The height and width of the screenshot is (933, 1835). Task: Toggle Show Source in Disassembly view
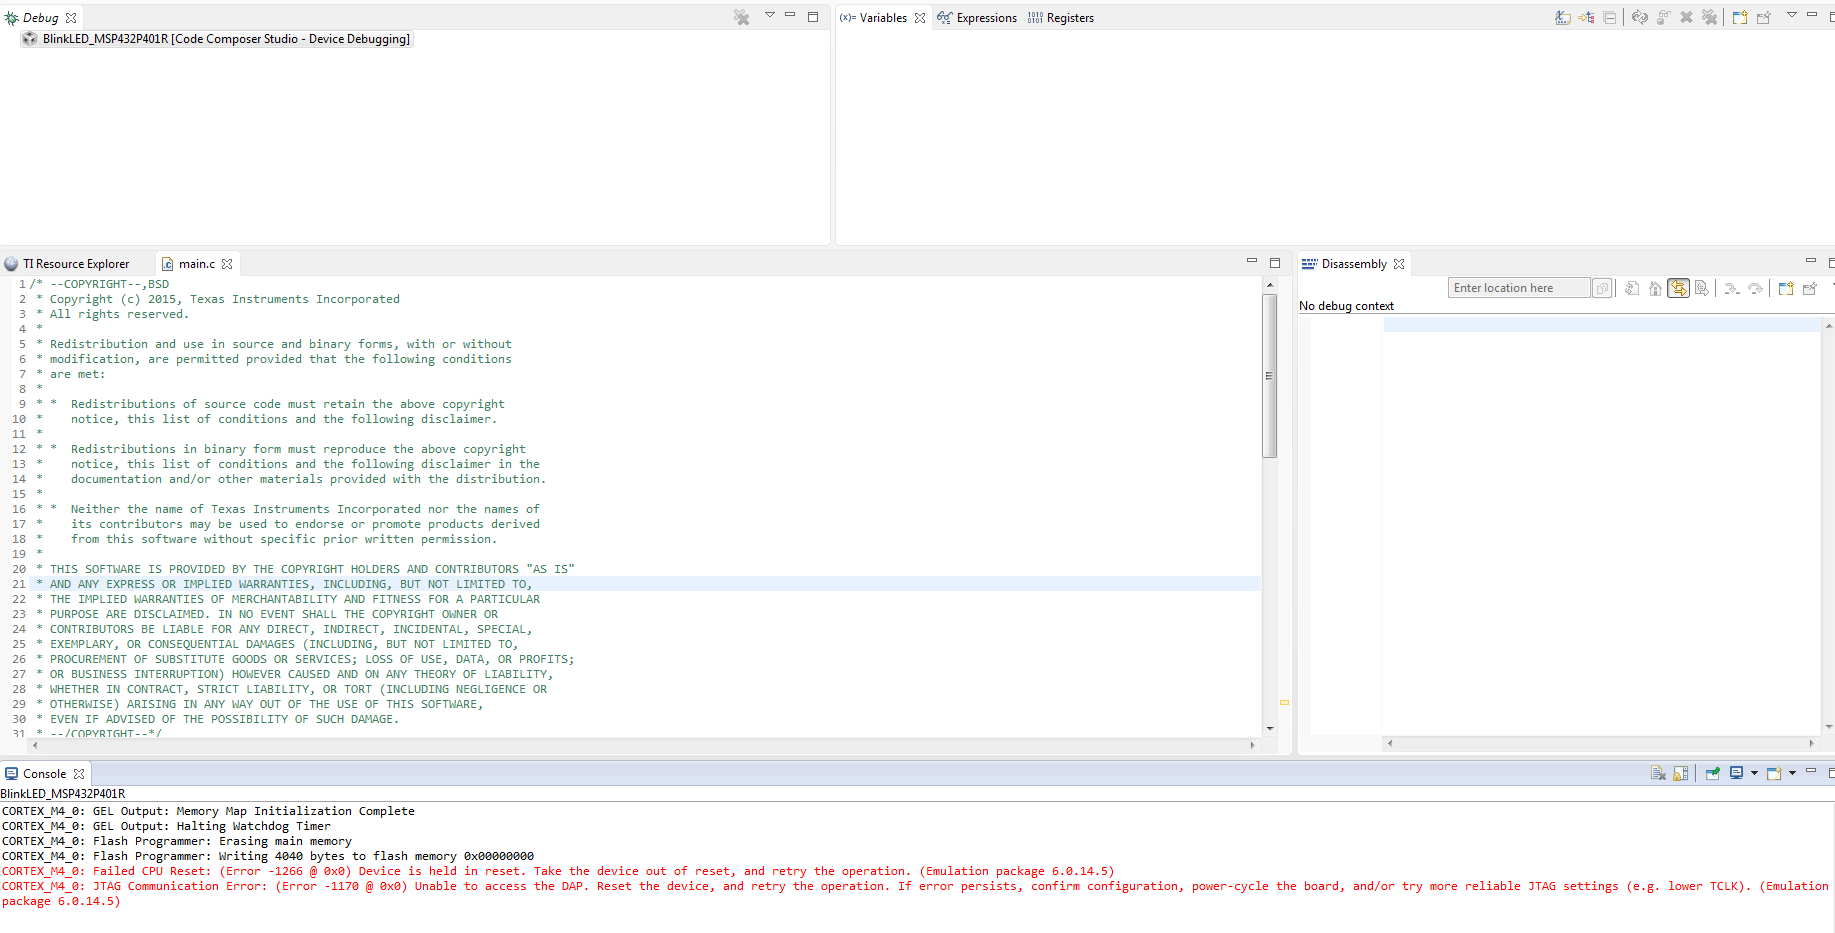[x=1702, y=288]
